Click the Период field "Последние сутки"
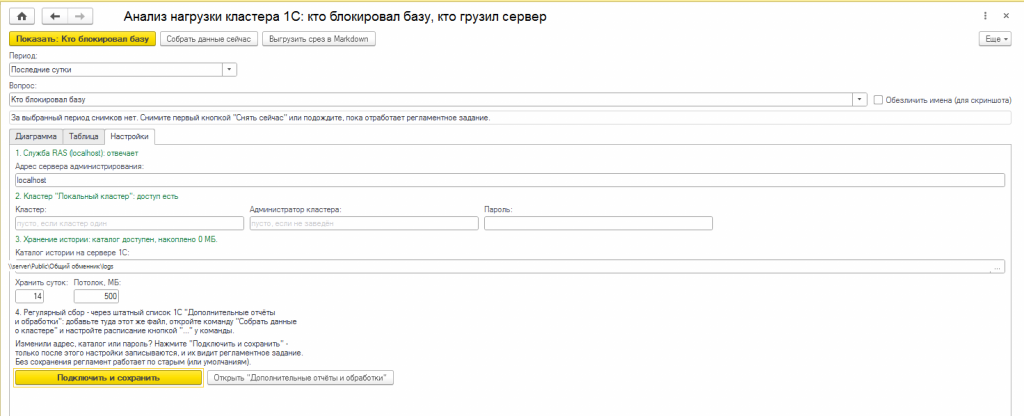Image resolution: width=1024 pixels, height=416 pixels. click(116, 69)
